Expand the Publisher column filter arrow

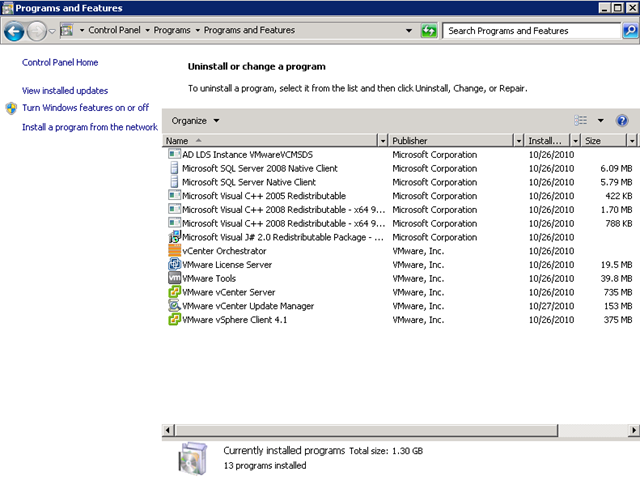(x=518, y=141)
